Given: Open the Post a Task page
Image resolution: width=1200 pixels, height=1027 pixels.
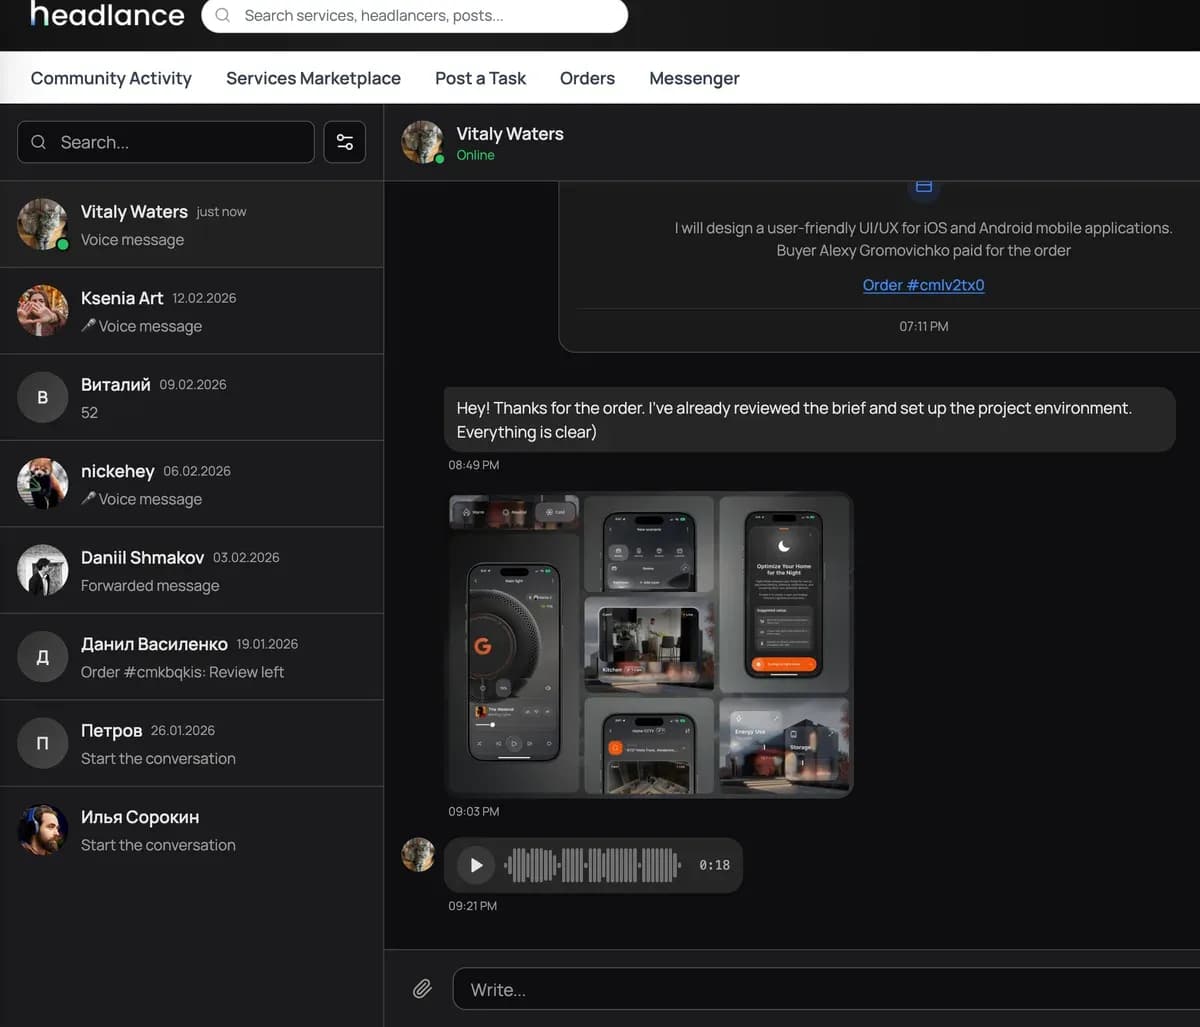Looking at the screenshot, I should click(x=480, y=78).
